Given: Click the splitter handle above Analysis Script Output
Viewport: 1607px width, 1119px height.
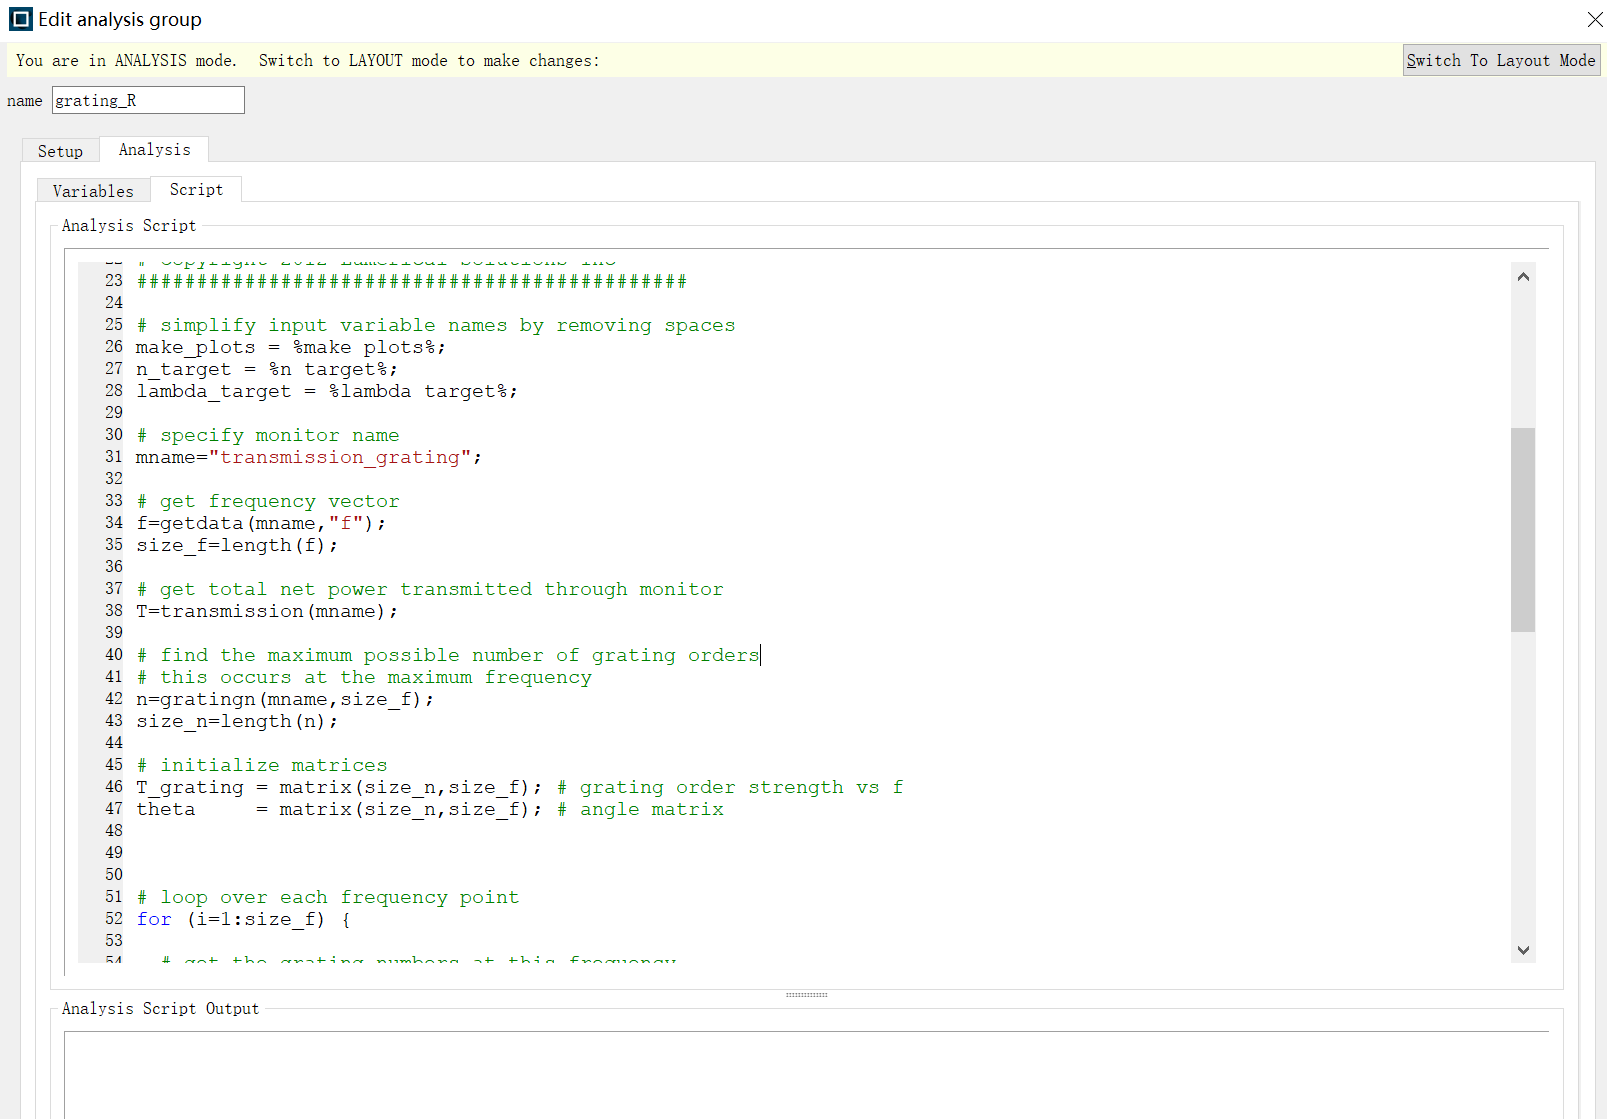Looking at the screenshot, I should coord(806,995).
